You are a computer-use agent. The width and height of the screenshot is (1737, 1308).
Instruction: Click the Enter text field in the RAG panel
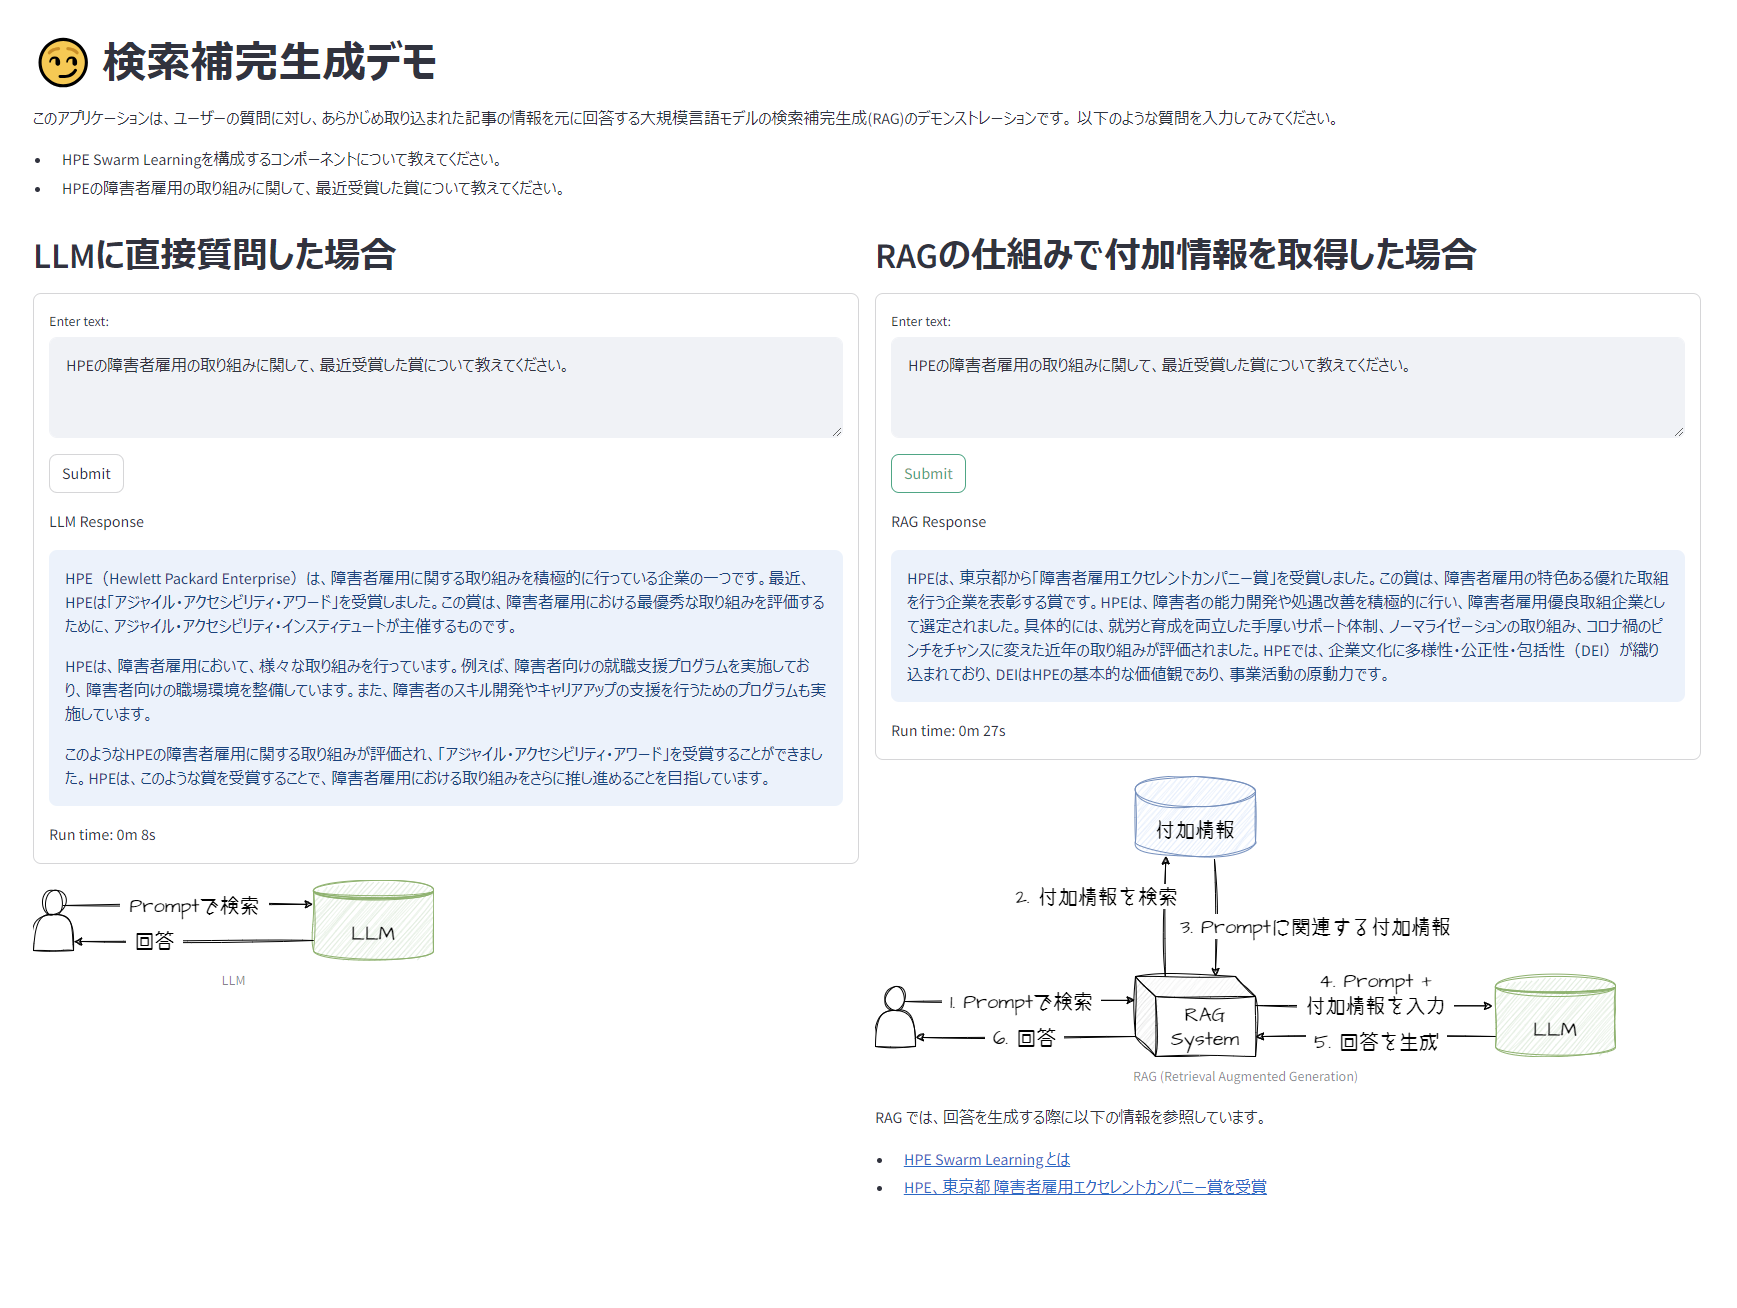pyautogui.click(x=1288, y=387)
